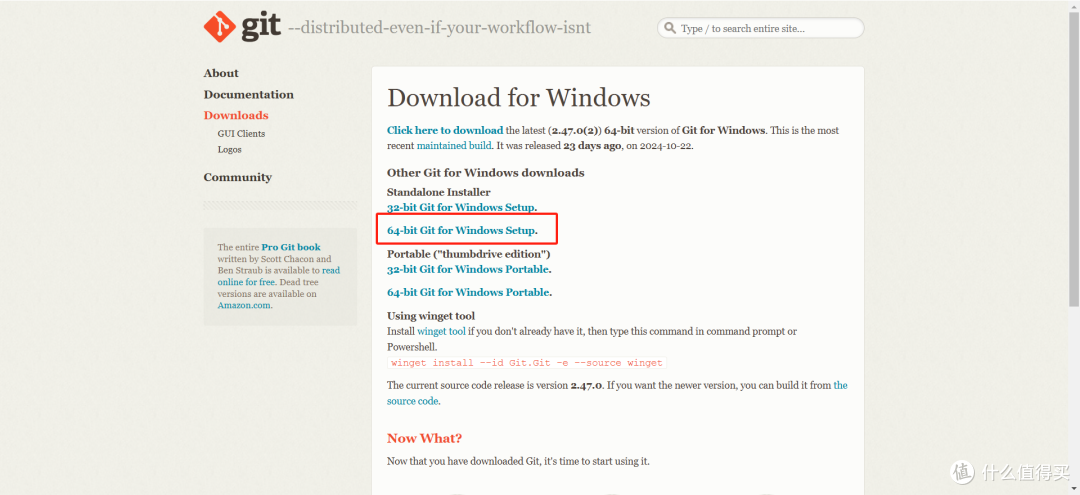Click the 'Using winget tool' heading

[x=431, y=316]
